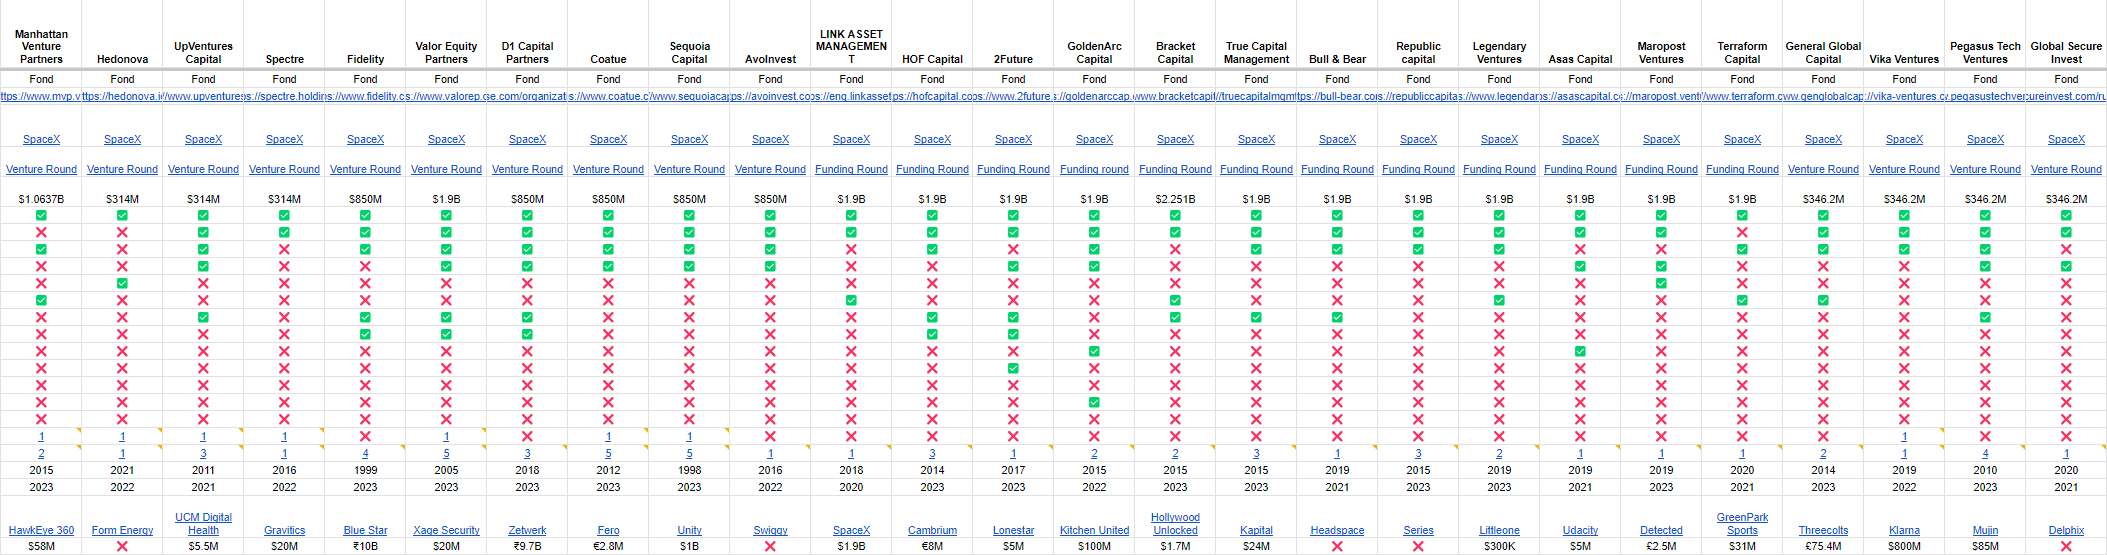2107x555 pixels.
Task: Open the HawkEye 360 link
Action: 41,531
